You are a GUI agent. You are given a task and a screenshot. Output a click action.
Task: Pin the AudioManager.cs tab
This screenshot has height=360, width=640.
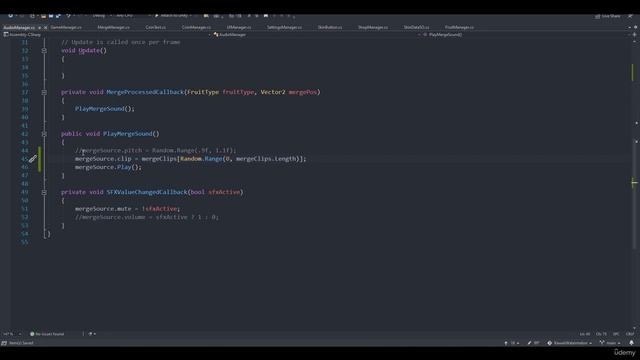[x=40, y=28]
